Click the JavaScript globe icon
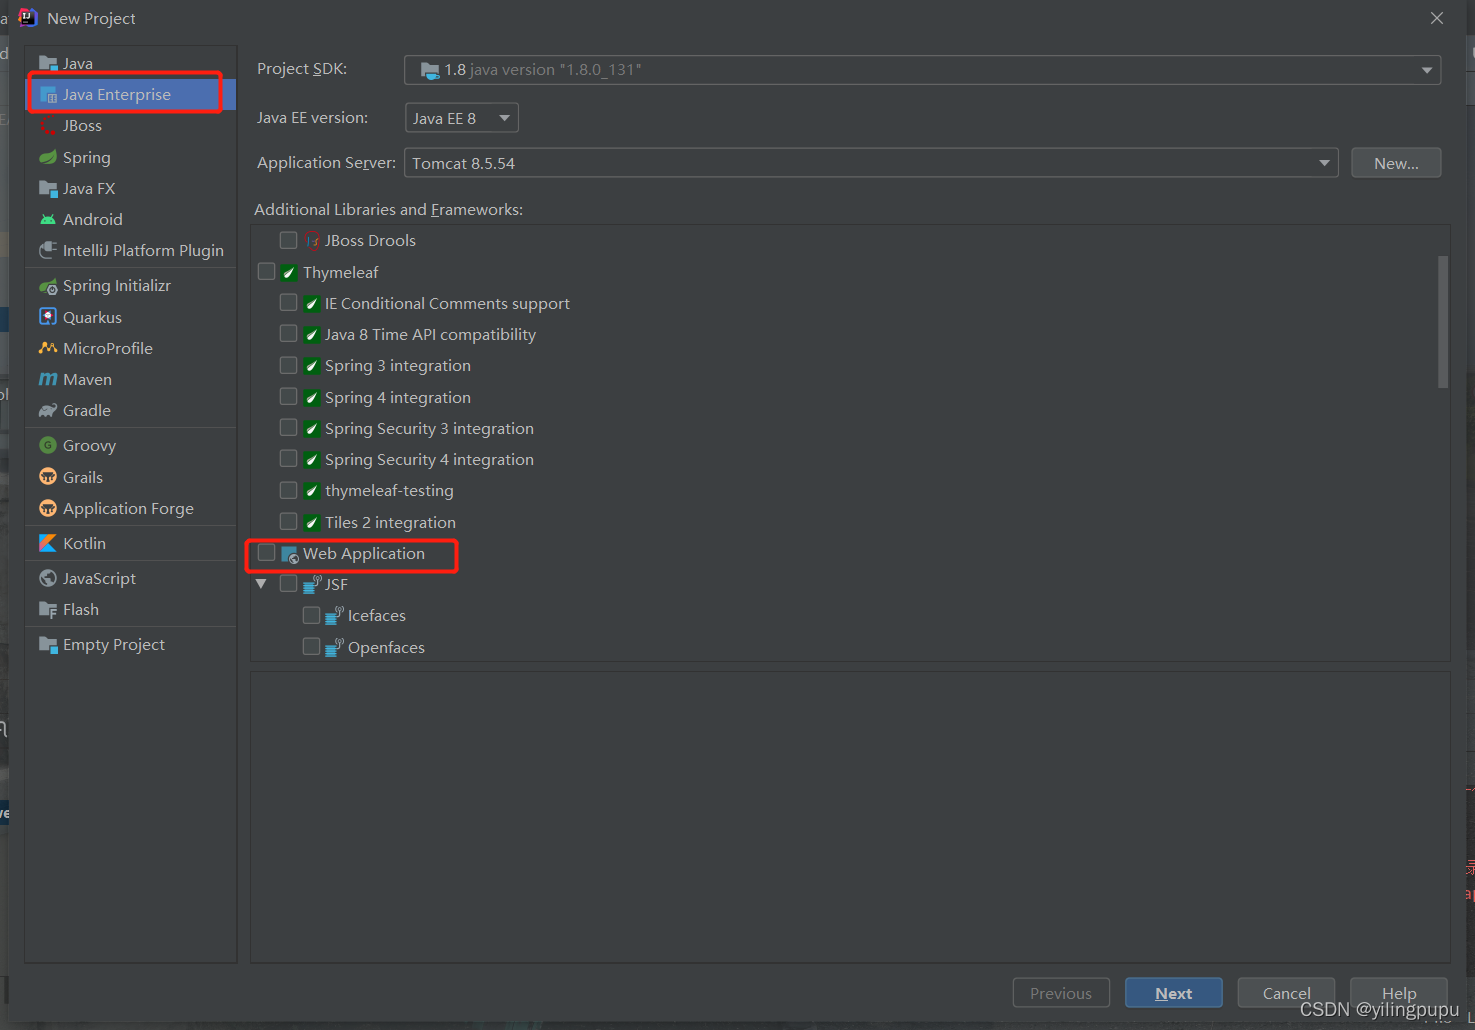Screen dimensions: 1475x1030 click(x=48, y=578)
